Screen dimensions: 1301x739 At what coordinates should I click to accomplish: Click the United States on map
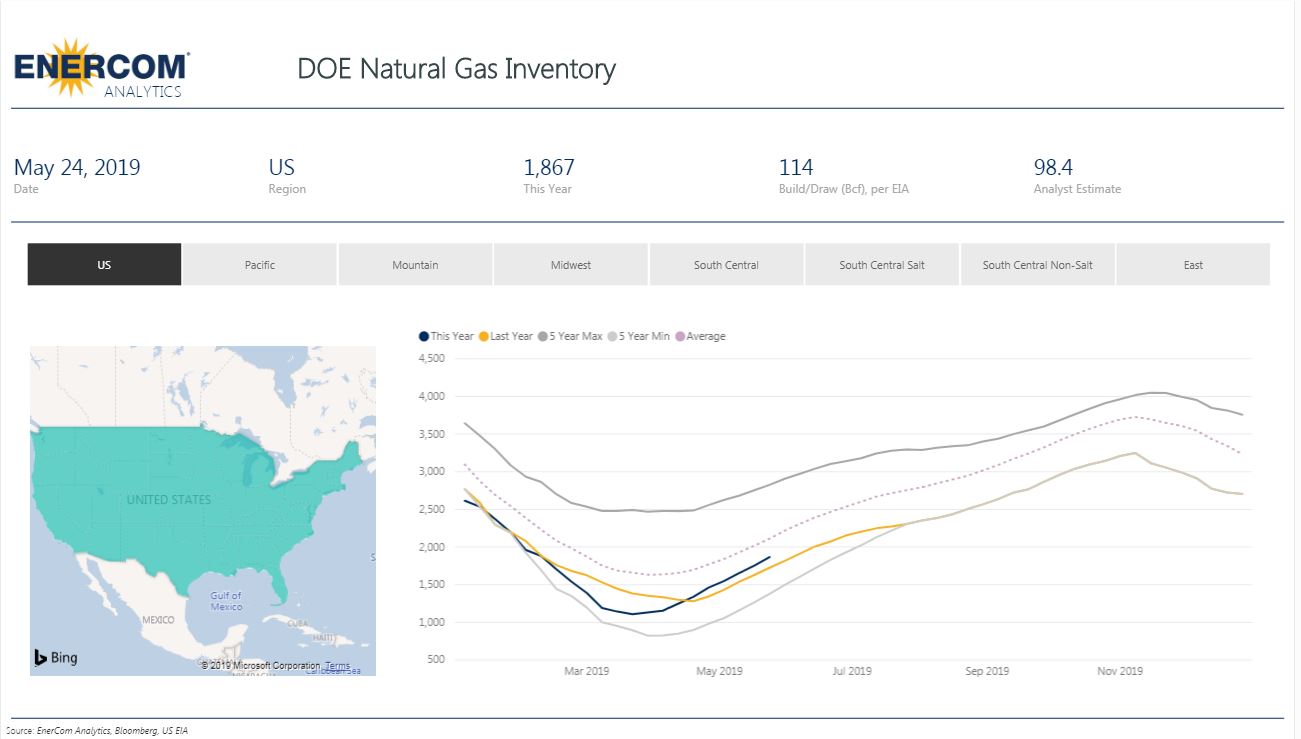pyautogui.click(x=168, y=499)
